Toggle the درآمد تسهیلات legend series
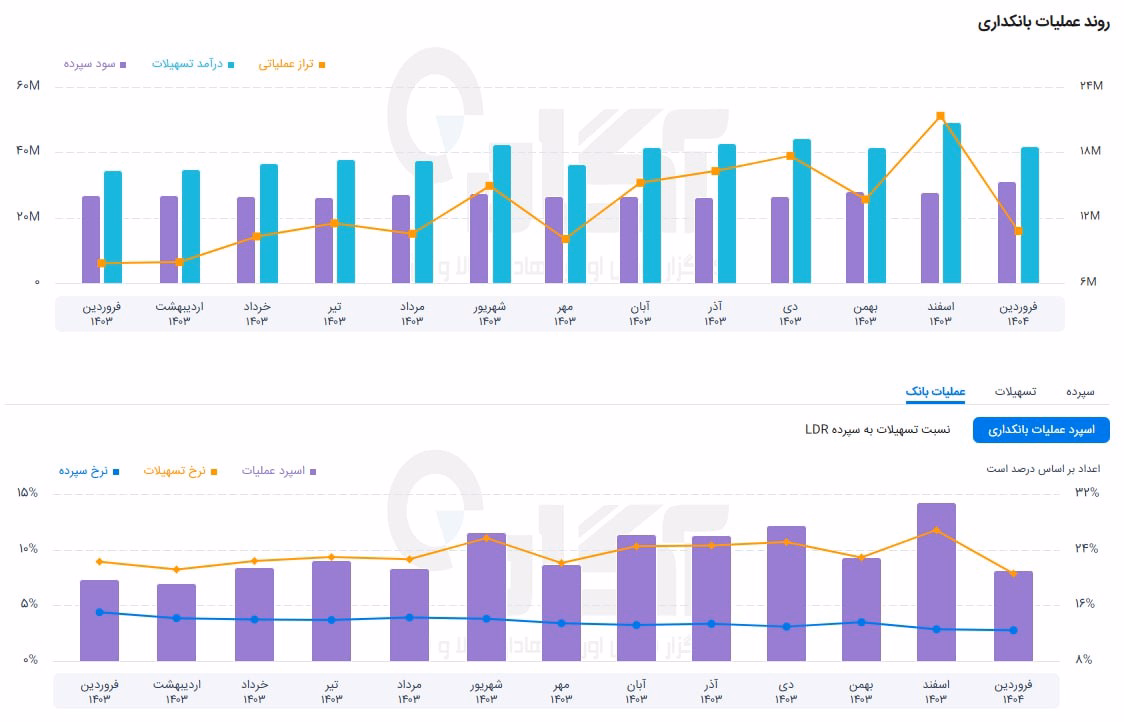 pos(193,65)
